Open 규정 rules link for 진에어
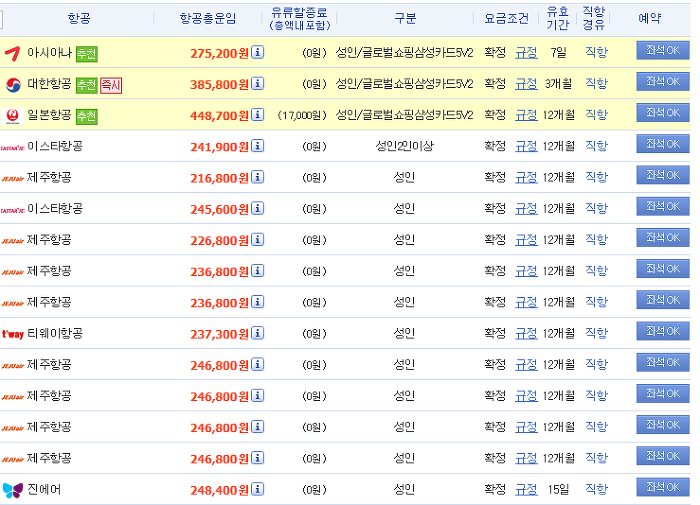Screen dimensions: 700x505 [x=526, y=490]
